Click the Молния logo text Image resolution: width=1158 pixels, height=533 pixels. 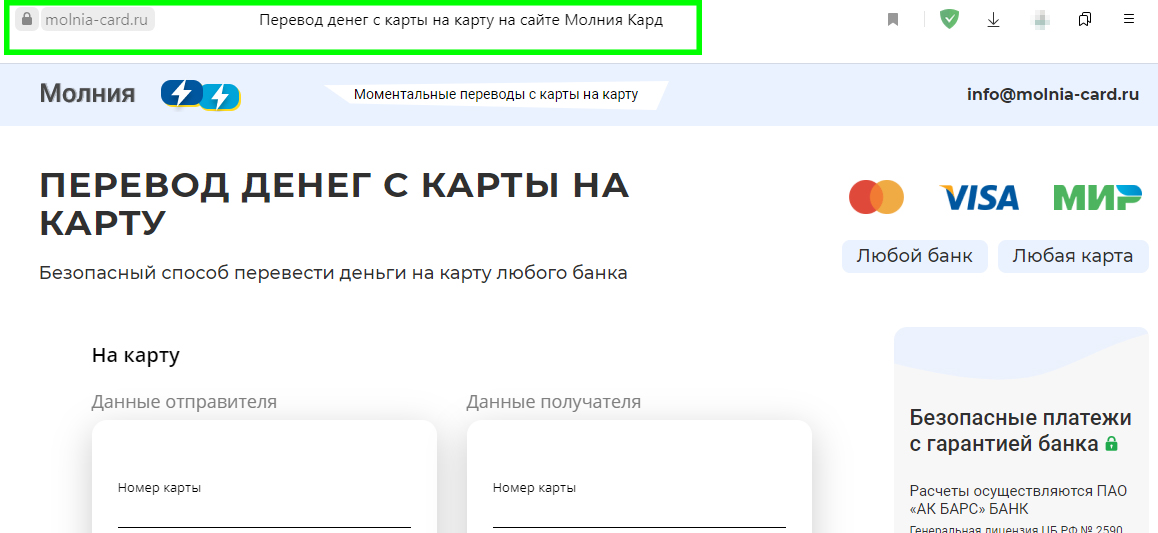tap(87, 94)
